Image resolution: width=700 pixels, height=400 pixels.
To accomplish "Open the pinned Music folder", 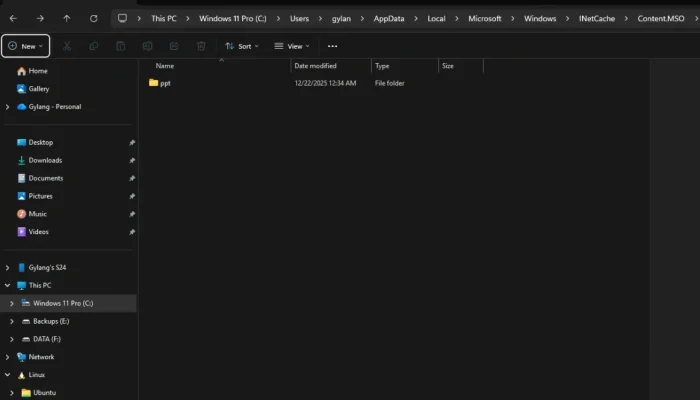I will pos(32,214).
